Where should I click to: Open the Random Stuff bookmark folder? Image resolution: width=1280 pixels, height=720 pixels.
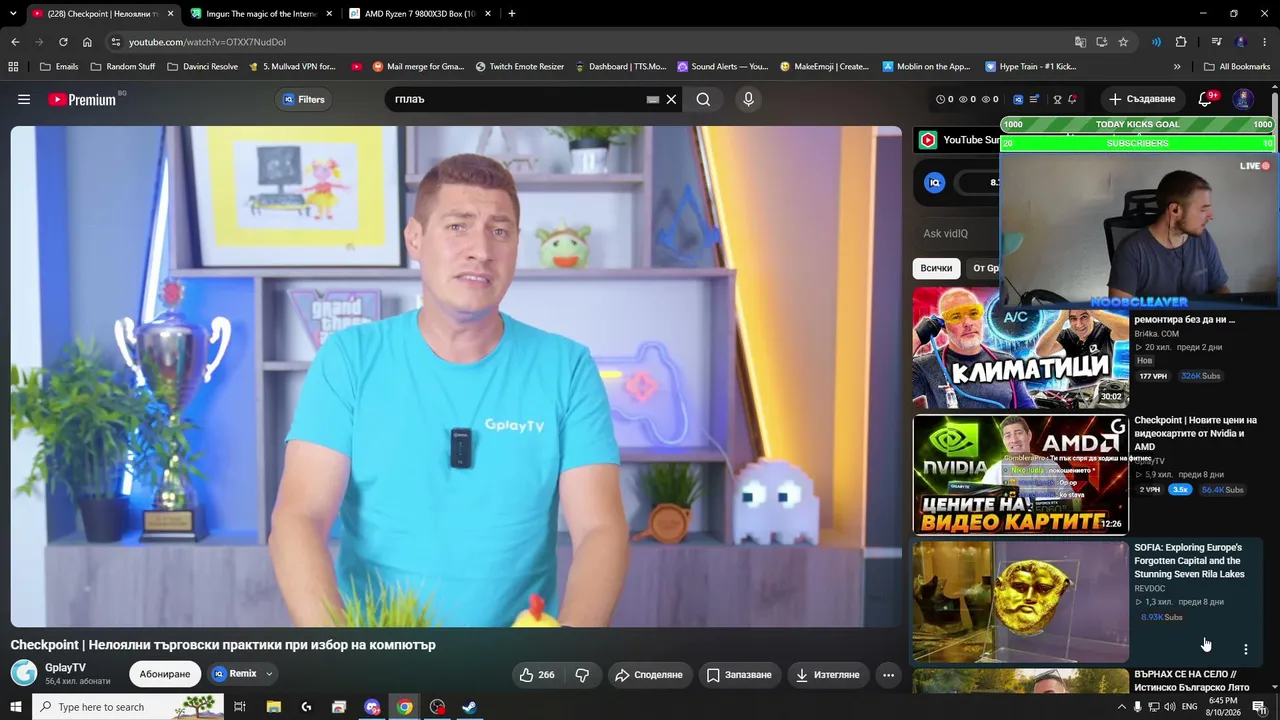tap(123, 67)
